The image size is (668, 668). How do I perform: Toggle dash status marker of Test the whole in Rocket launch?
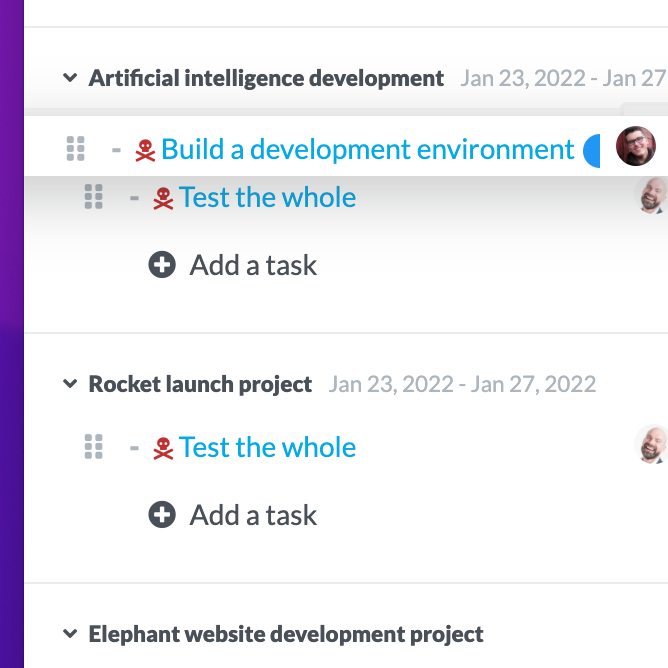(x=134, y=448)
